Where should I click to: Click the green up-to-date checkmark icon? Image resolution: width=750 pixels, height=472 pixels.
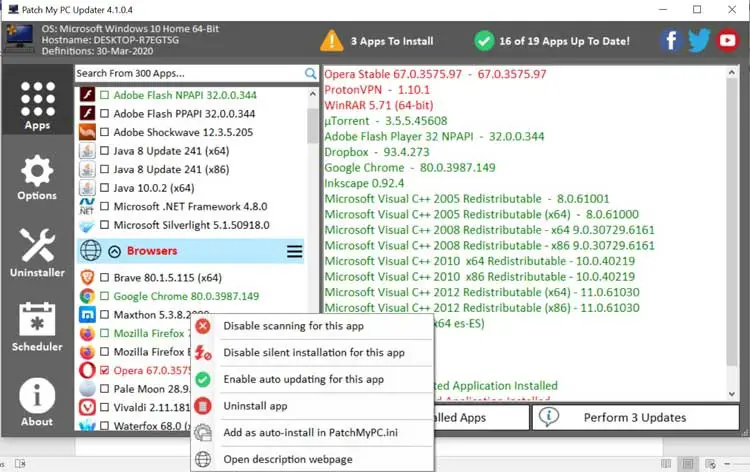coord(484,41)
